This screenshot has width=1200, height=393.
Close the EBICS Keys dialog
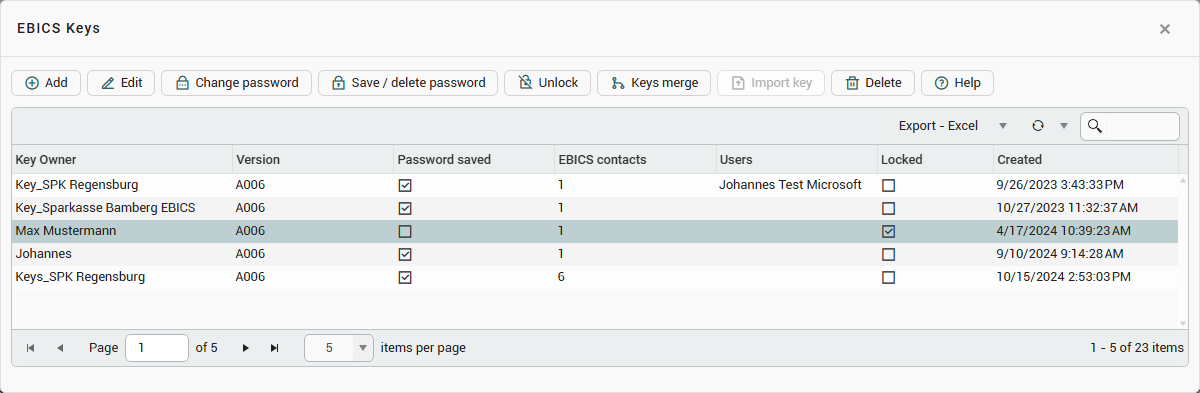tap(1165, 29)
